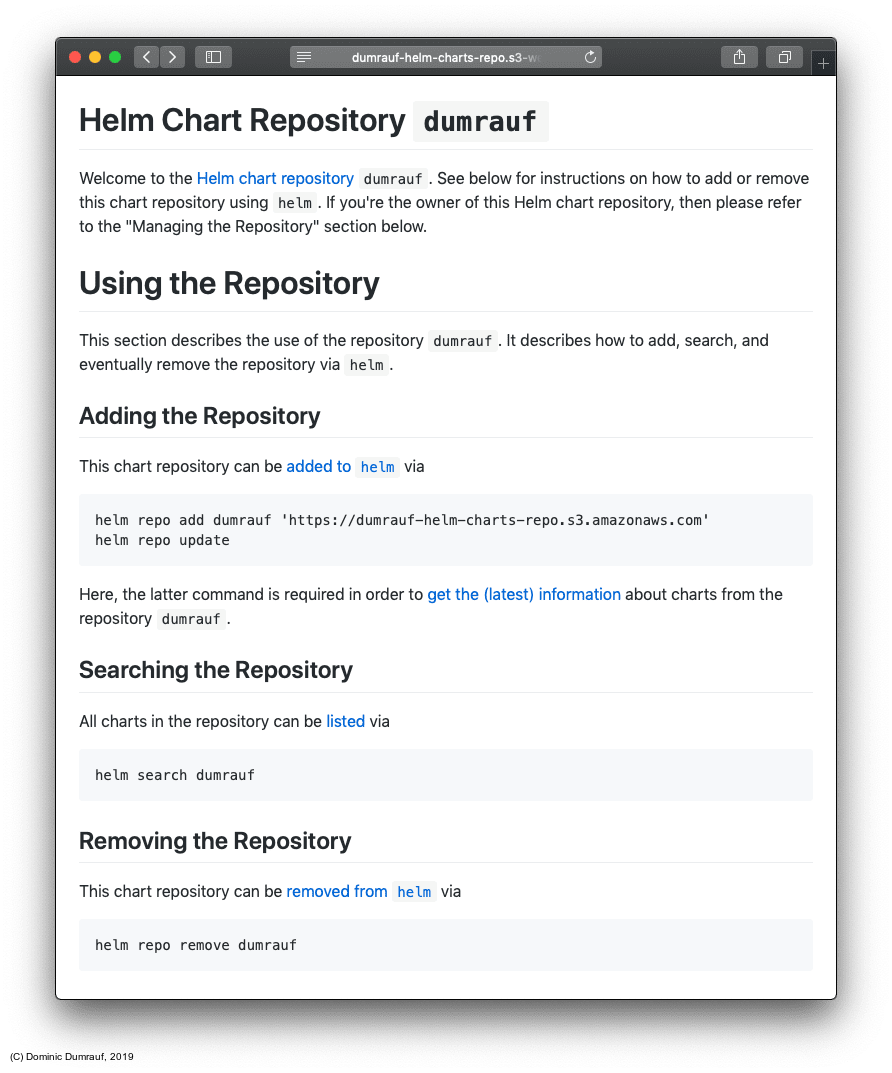This screenshot has height=1073, width=892.
Task: Activate Reader View in the address bar
Action: click(304, 57)
